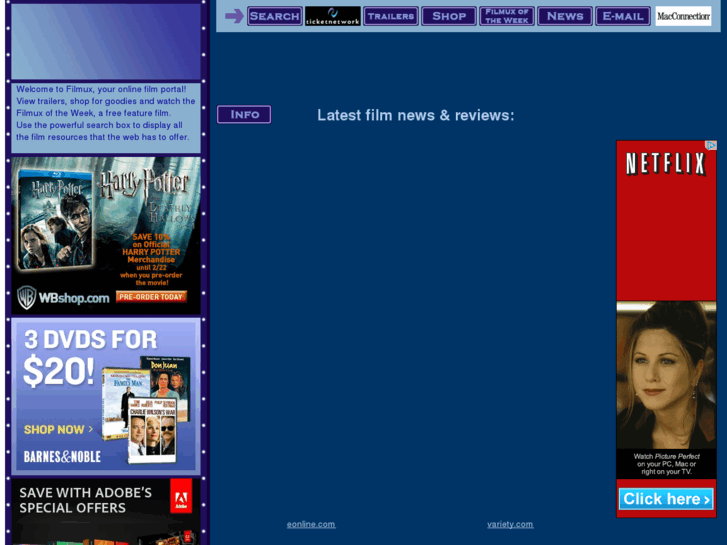The height and width of the screenshot is (545, 727).
Task: Click the WBshop.com logo
Action: point(63,297)
